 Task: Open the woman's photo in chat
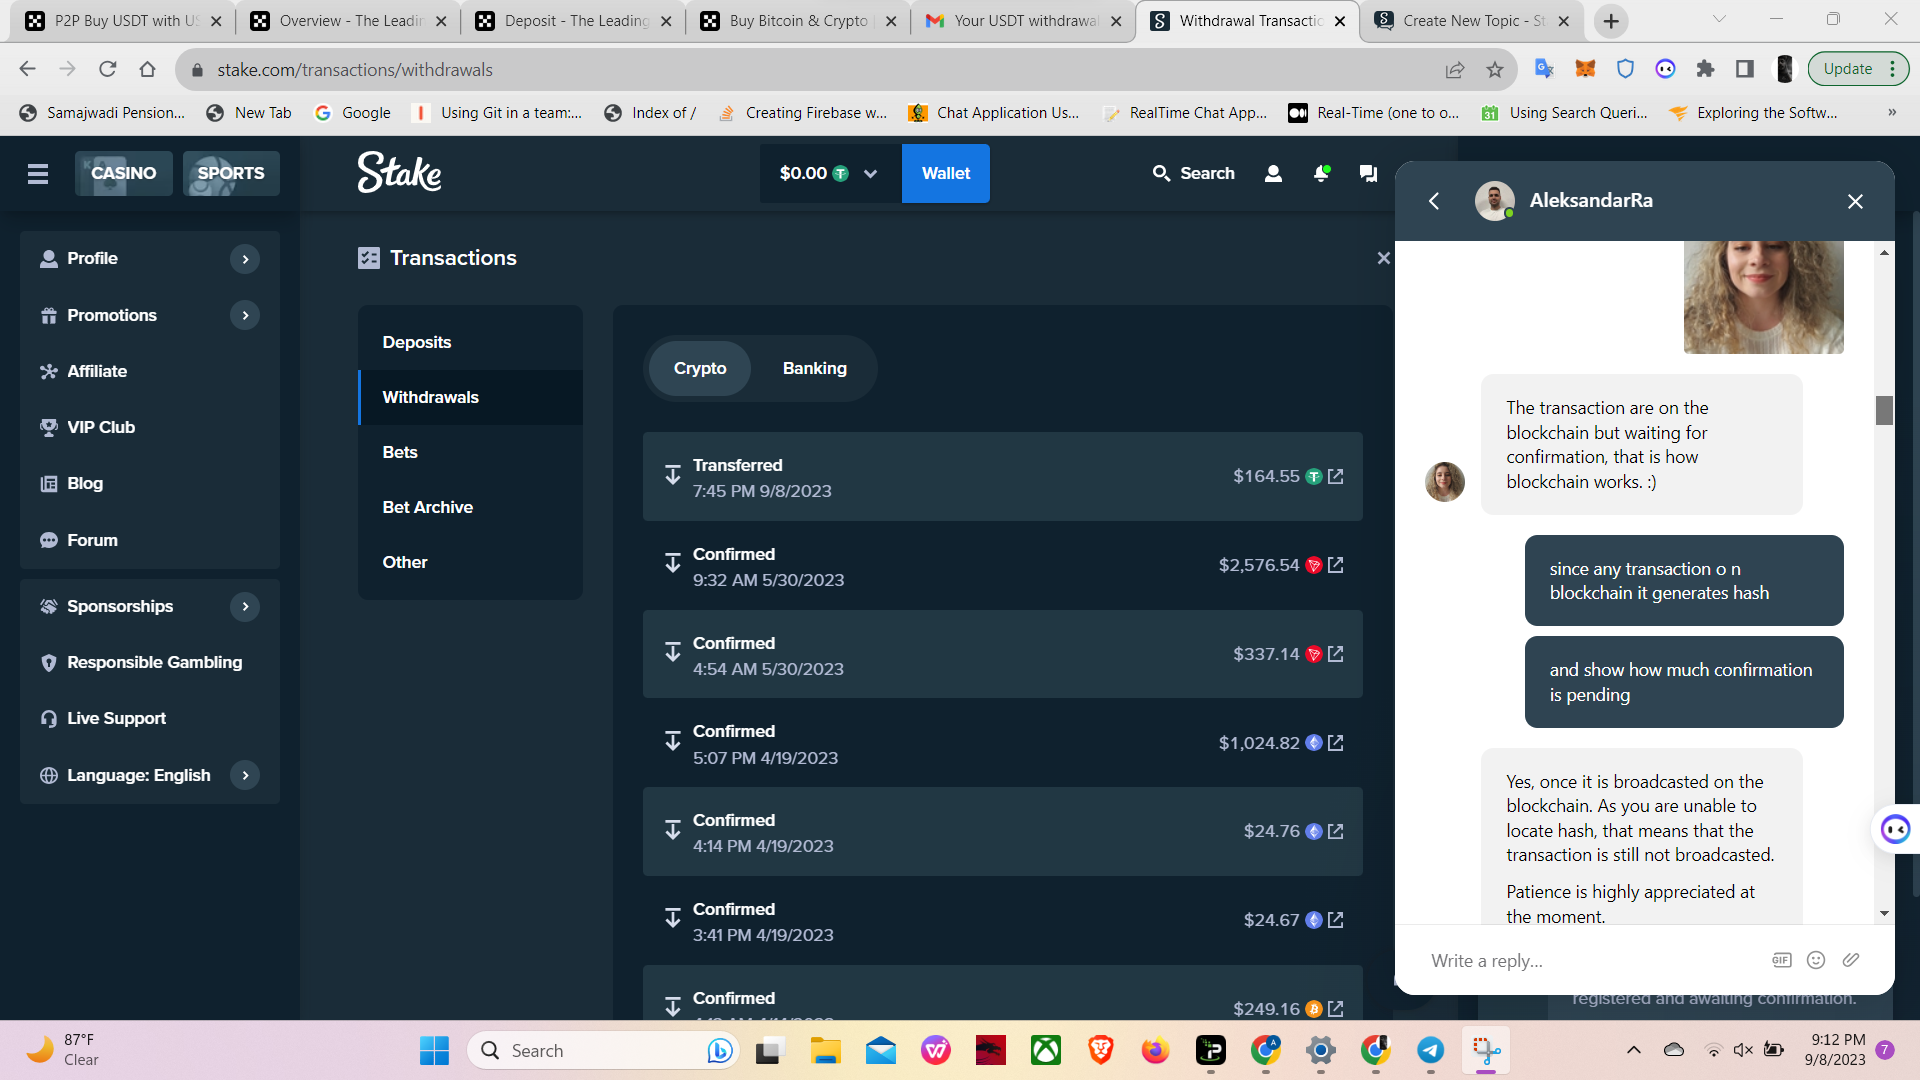pyautogui.click(x=1764, y=297)
